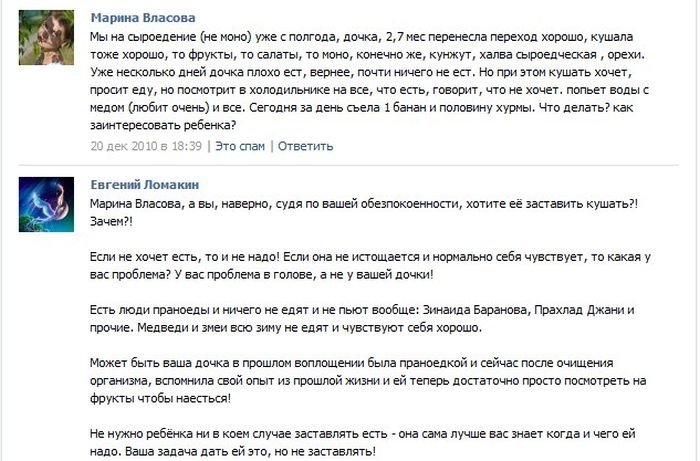Open Марина Власова's profile name link
Screen dimensions: 700x461
click(x=143, y=18)
